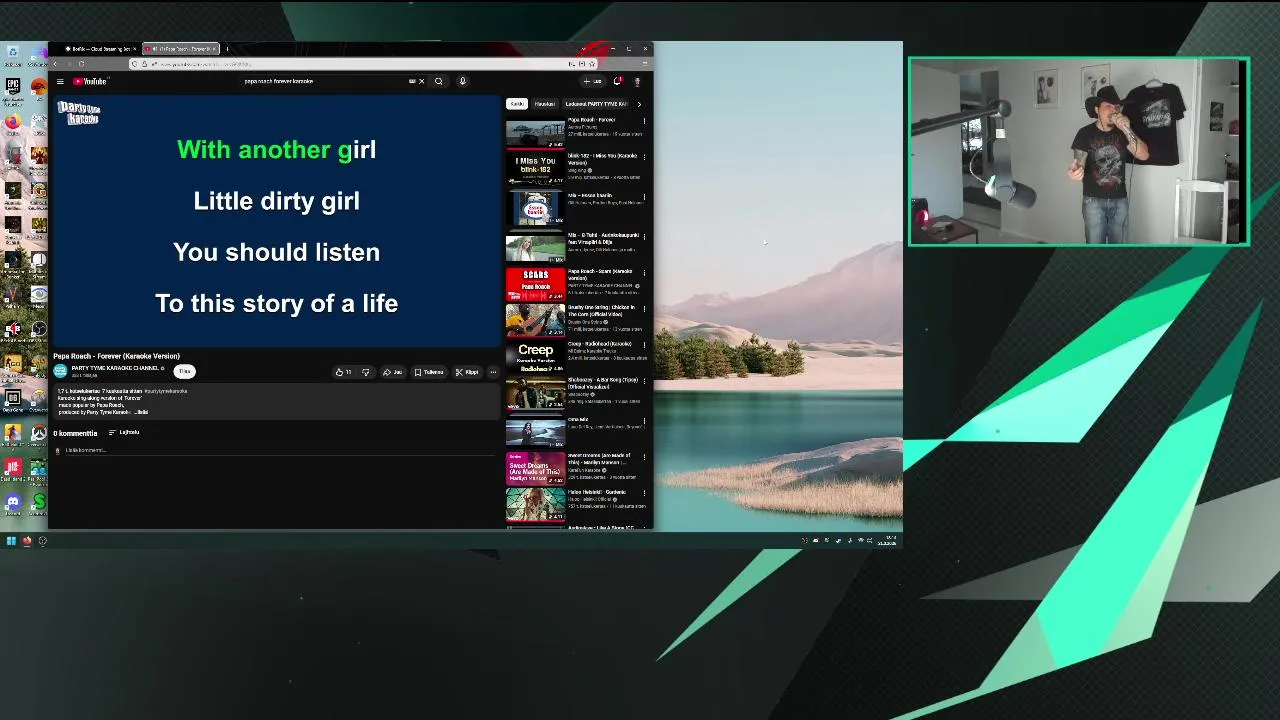The image size is (1280, 720).
Task: Submit search with the magnifier button
Action: coord(438,81)
